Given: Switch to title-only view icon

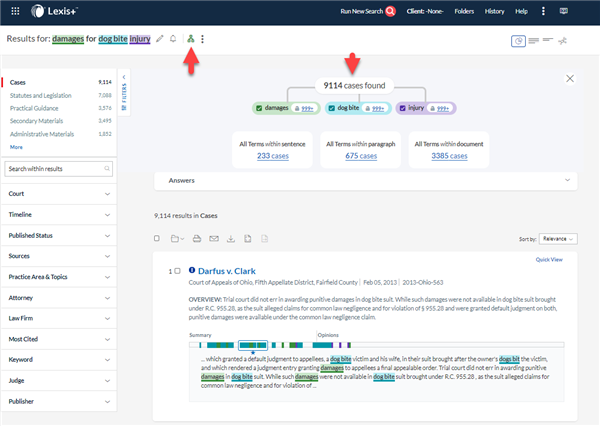Looking at the screenshot, I should coord(548,40).
